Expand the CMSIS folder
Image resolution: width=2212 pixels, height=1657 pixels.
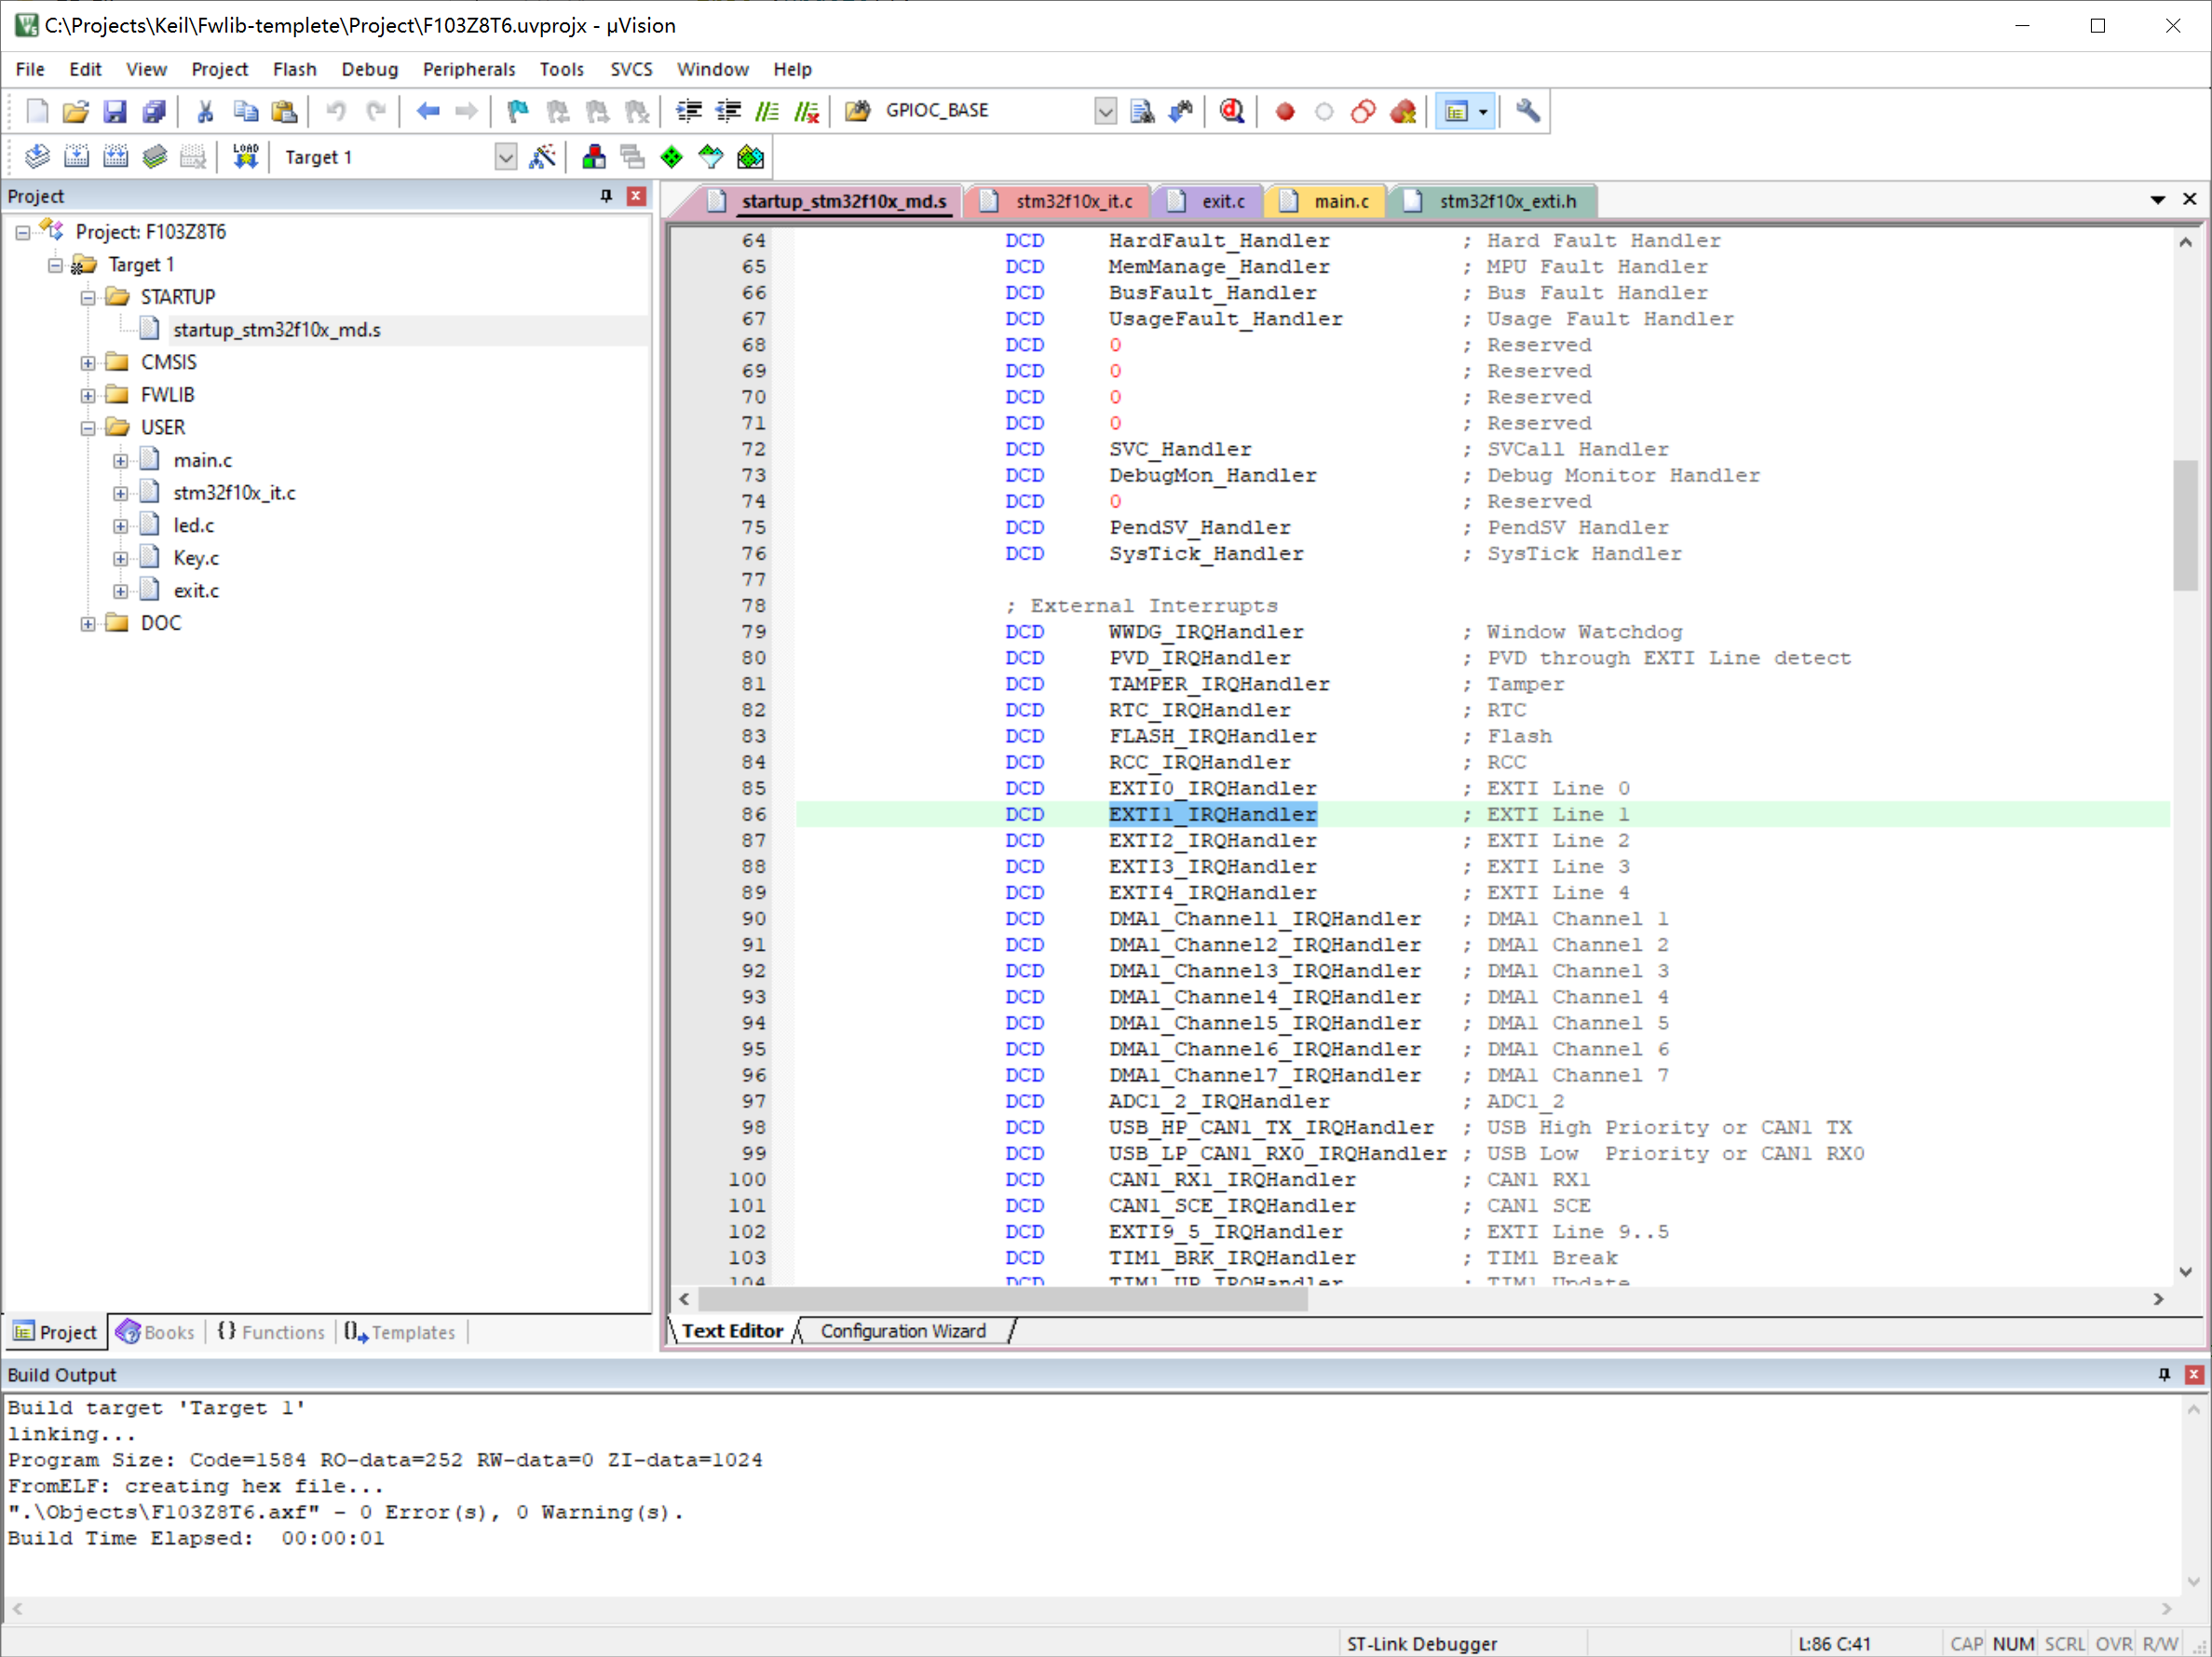[x=88, y=362]
